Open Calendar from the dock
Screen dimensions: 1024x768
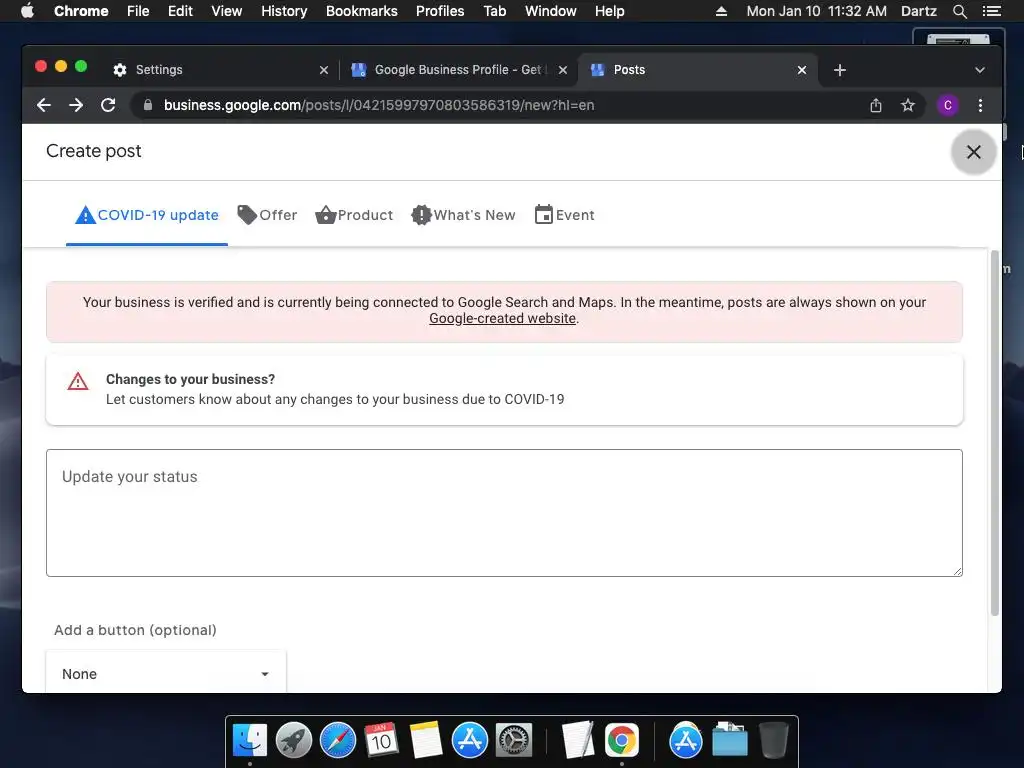pos(381,741)
